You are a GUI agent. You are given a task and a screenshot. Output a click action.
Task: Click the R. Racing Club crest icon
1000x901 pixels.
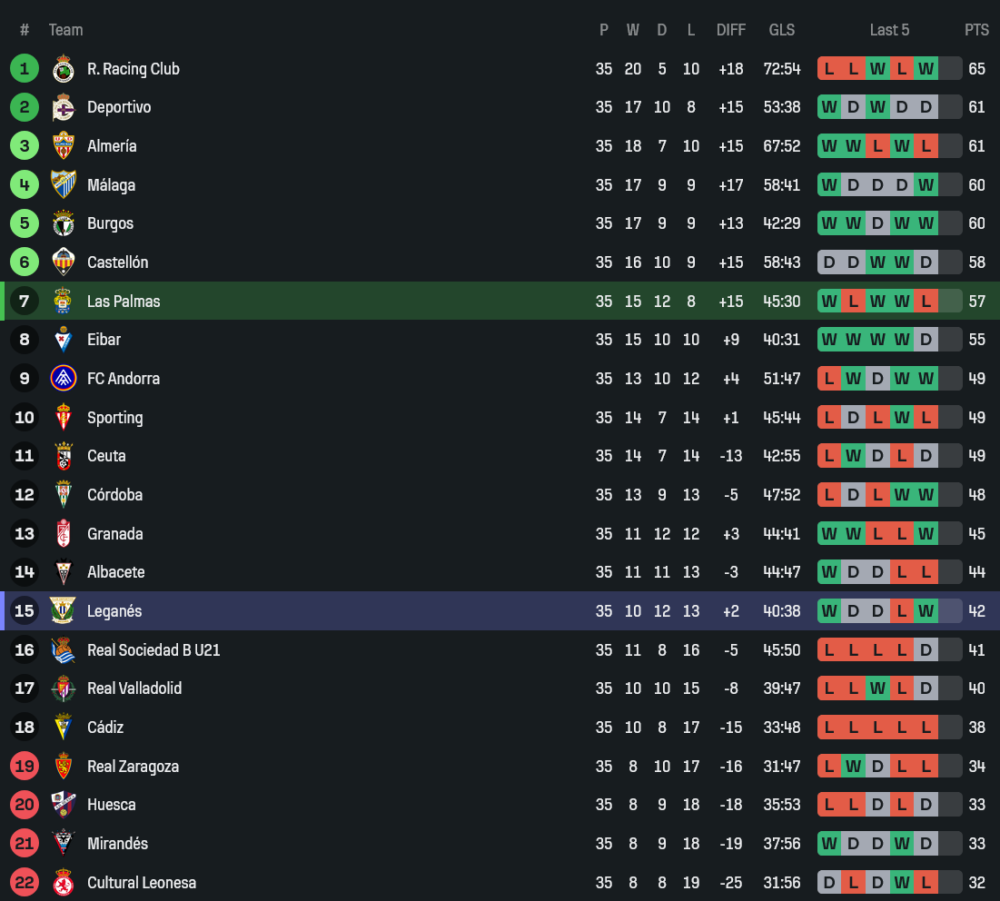63,69
